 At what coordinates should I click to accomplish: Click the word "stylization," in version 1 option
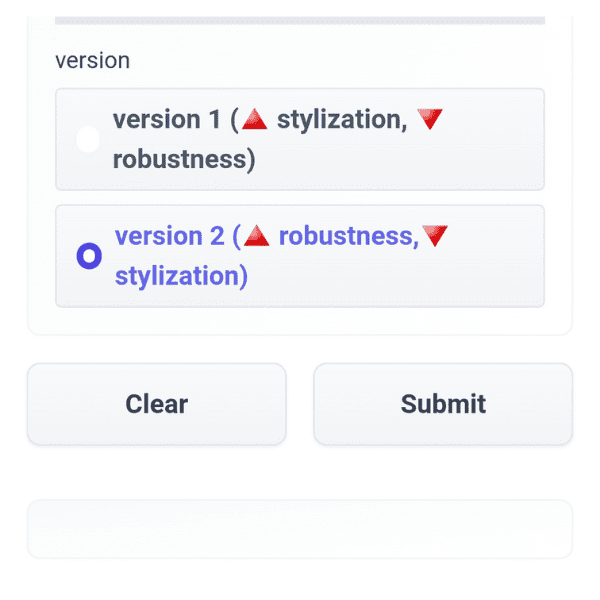pyautogui.click(x=340, y=120)
